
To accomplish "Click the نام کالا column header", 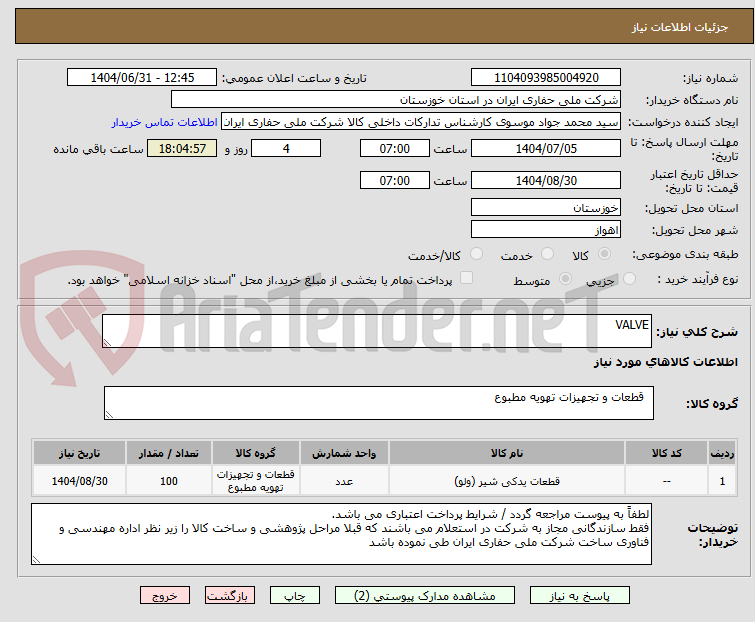I will click(x=507, y=454).
